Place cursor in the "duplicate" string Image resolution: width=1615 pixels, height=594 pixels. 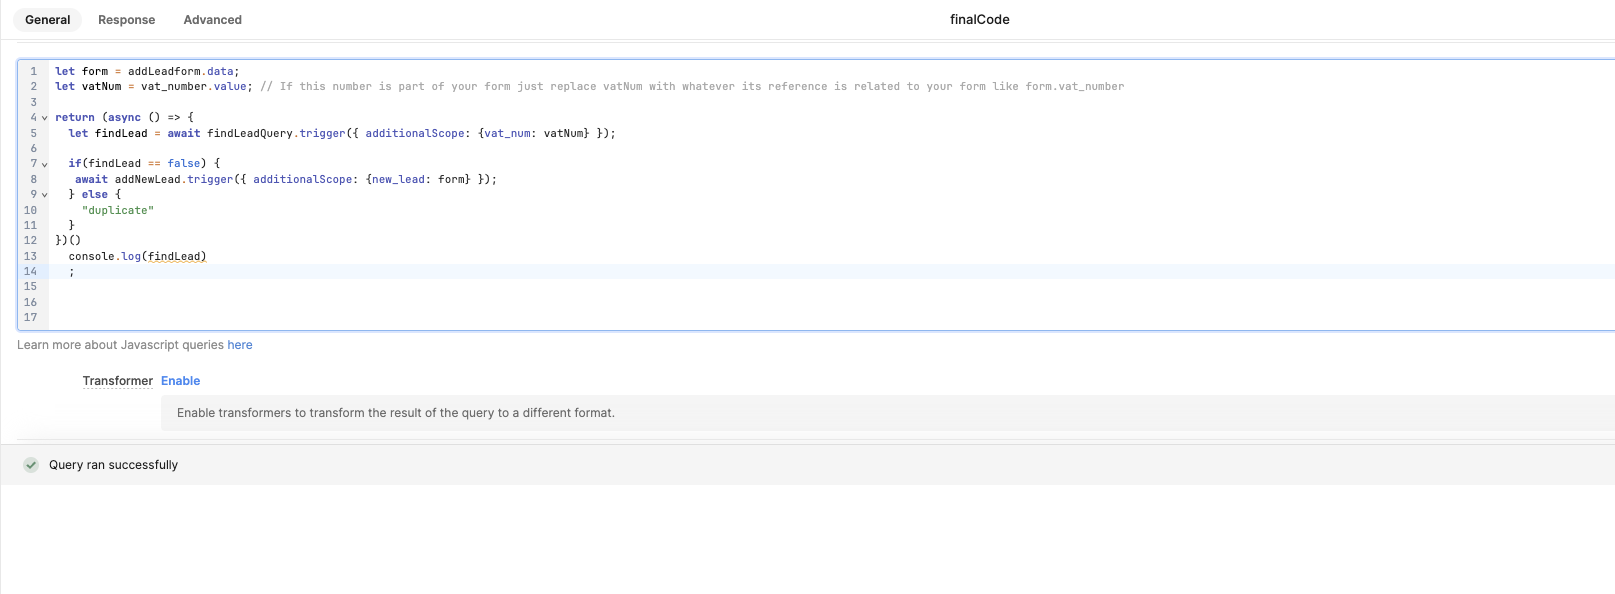(x=118, y=211)
